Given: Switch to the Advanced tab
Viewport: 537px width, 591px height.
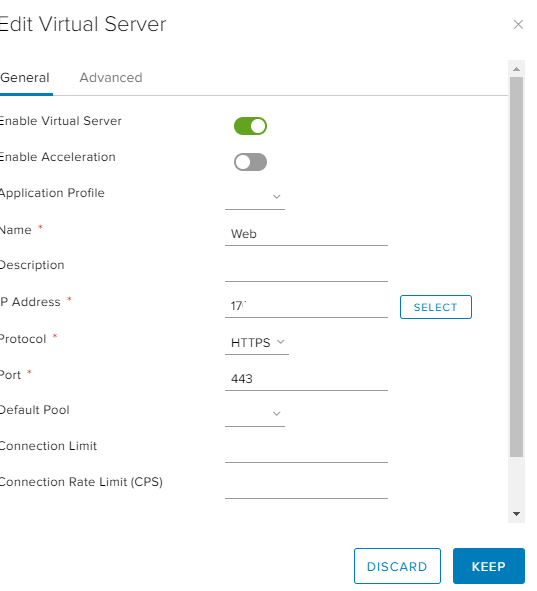Looking at the screenshot, I should [x=111, y=78].
